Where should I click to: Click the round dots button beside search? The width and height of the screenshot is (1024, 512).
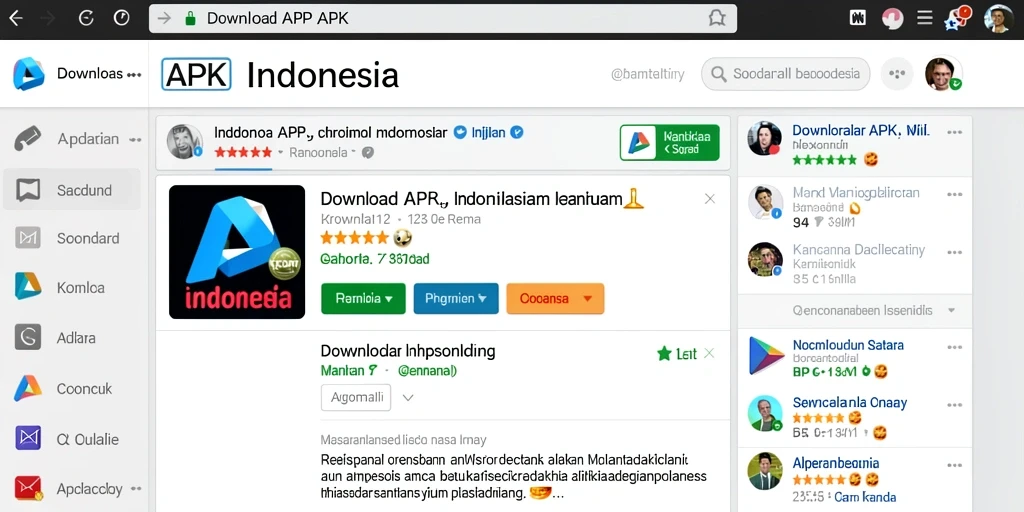point(897,74)
